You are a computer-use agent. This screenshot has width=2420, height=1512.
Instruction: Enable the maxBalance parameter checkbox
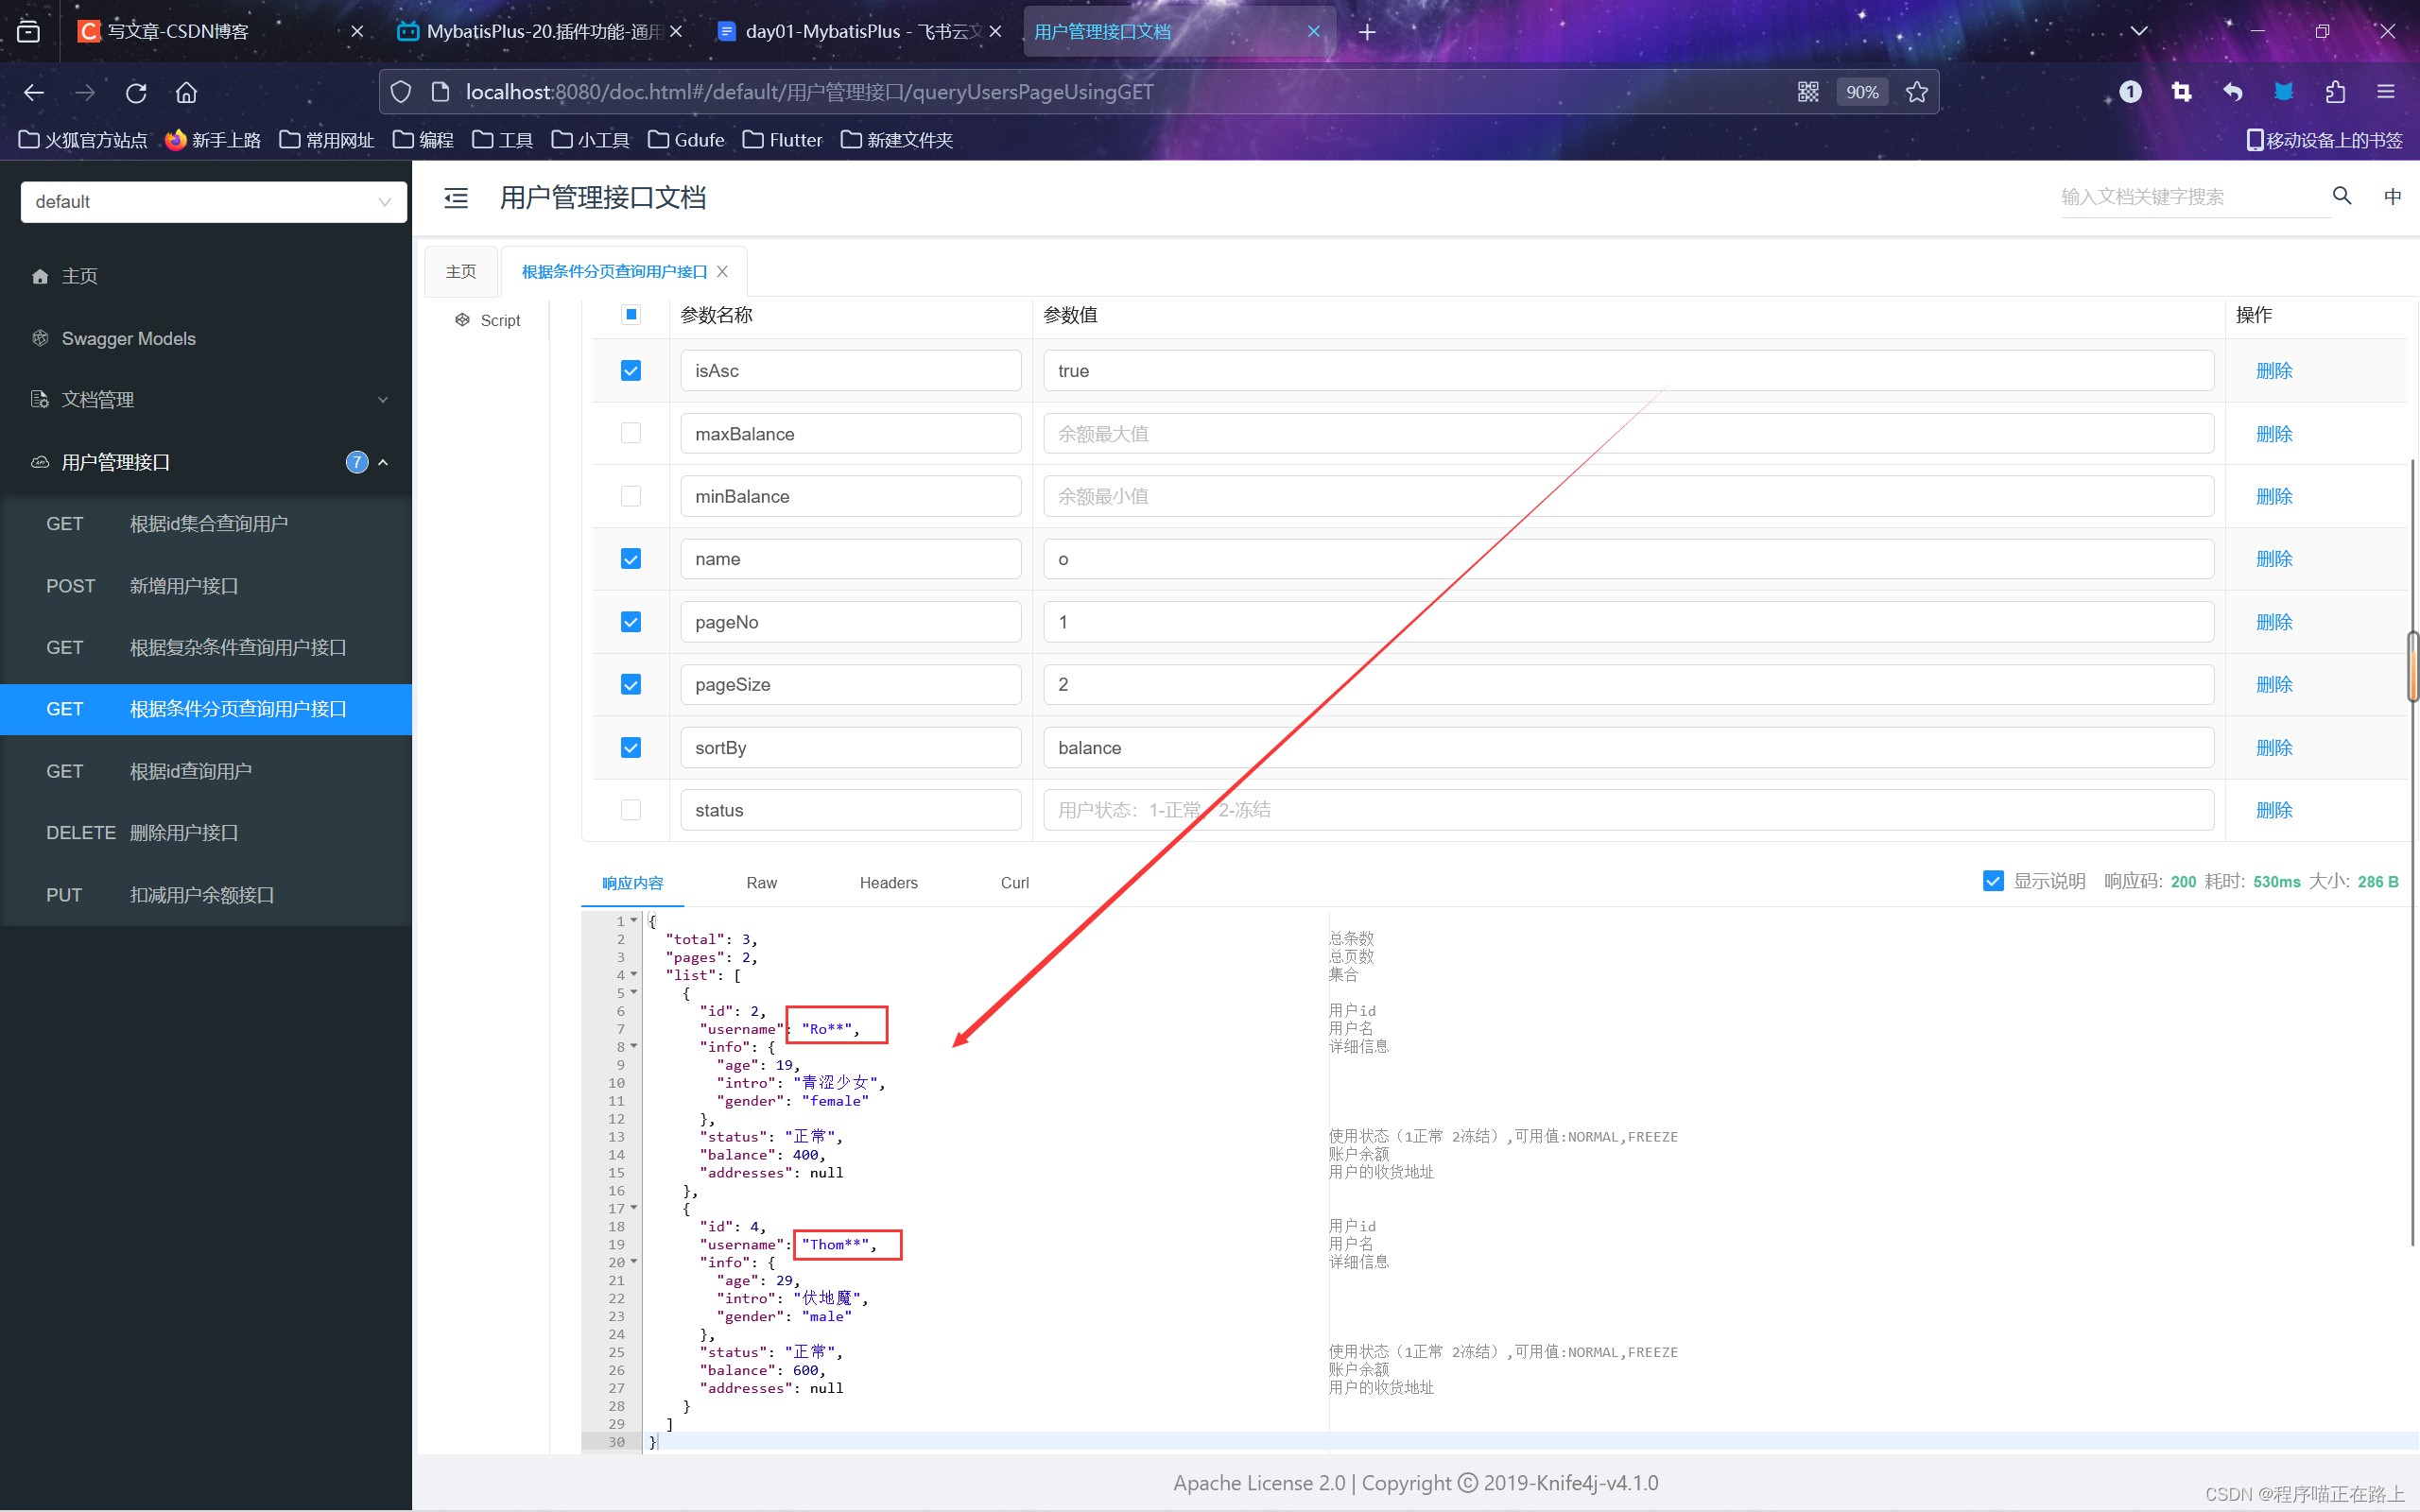tap(631, 433)
